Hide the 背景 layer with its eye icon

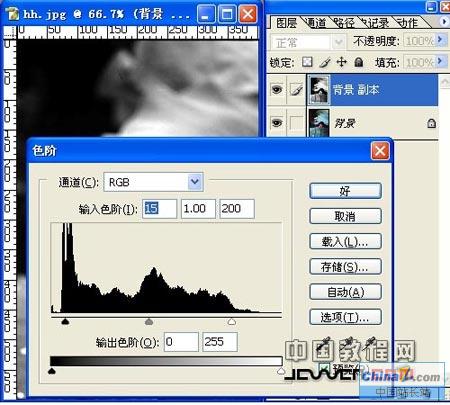[x=277, y=123]
